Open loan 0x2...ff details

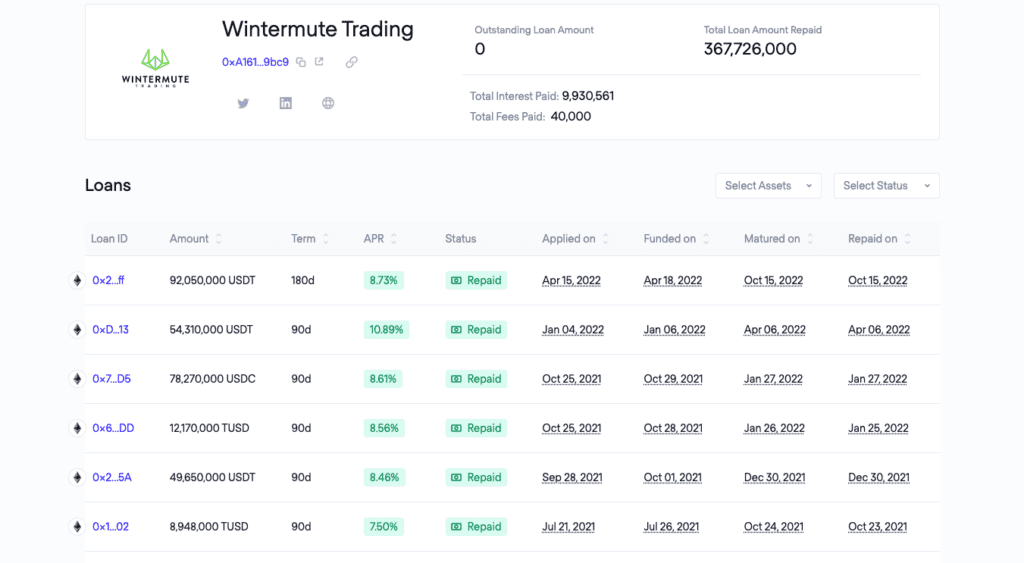[108, 280]
